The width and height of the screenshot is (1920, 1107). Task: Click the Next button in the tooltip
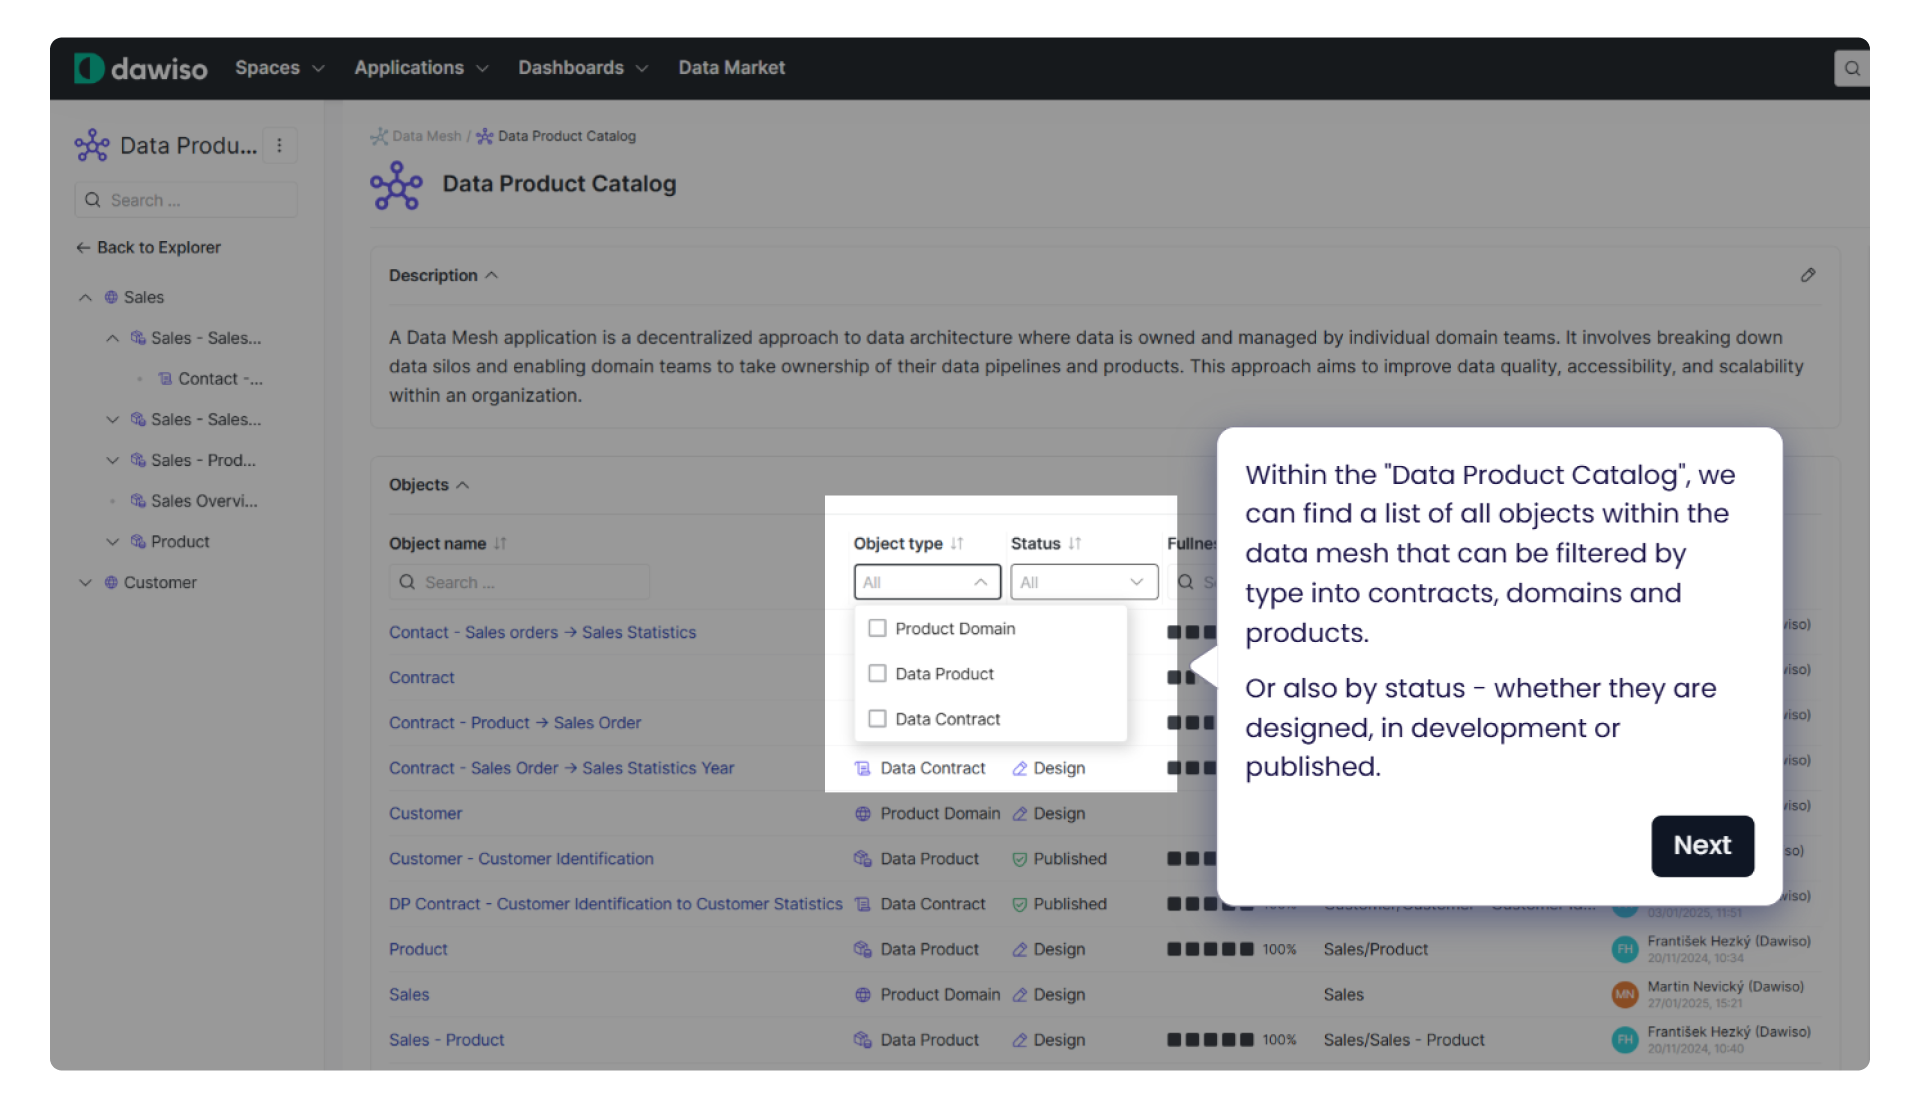coord(1702,845)
